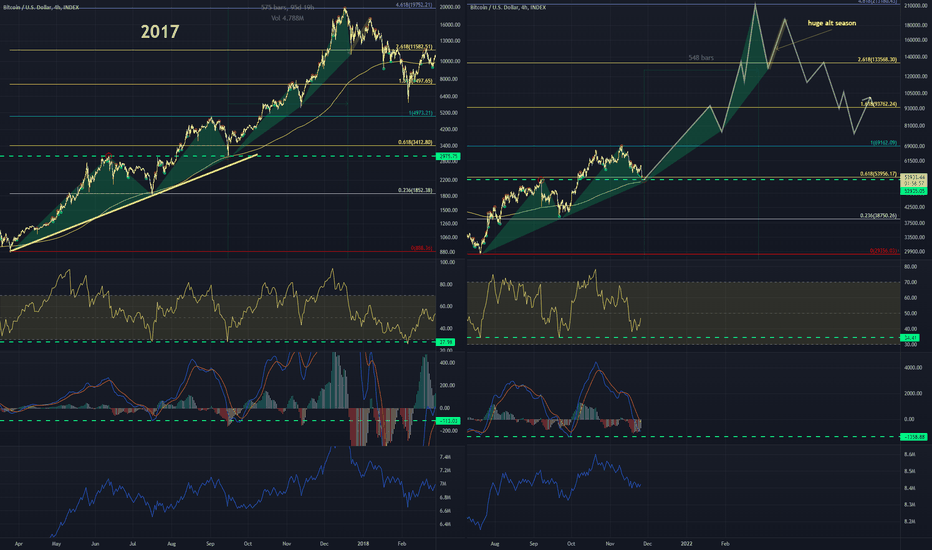The height and width of the screenshot is (550, 932).
Task: Click the 400.00 MACD axis label
Action: coord(448,363)
